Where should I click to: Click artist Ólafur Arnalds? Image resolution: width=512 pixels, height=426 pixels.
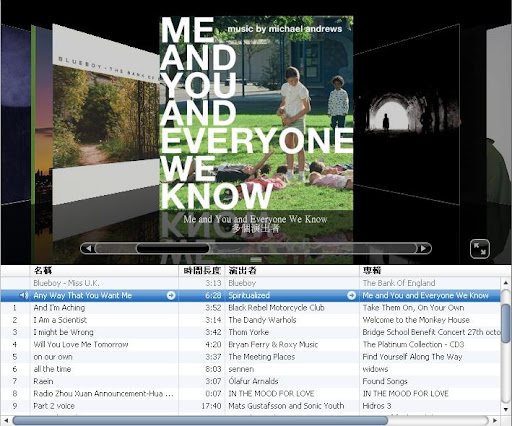(x=253, y=381)
